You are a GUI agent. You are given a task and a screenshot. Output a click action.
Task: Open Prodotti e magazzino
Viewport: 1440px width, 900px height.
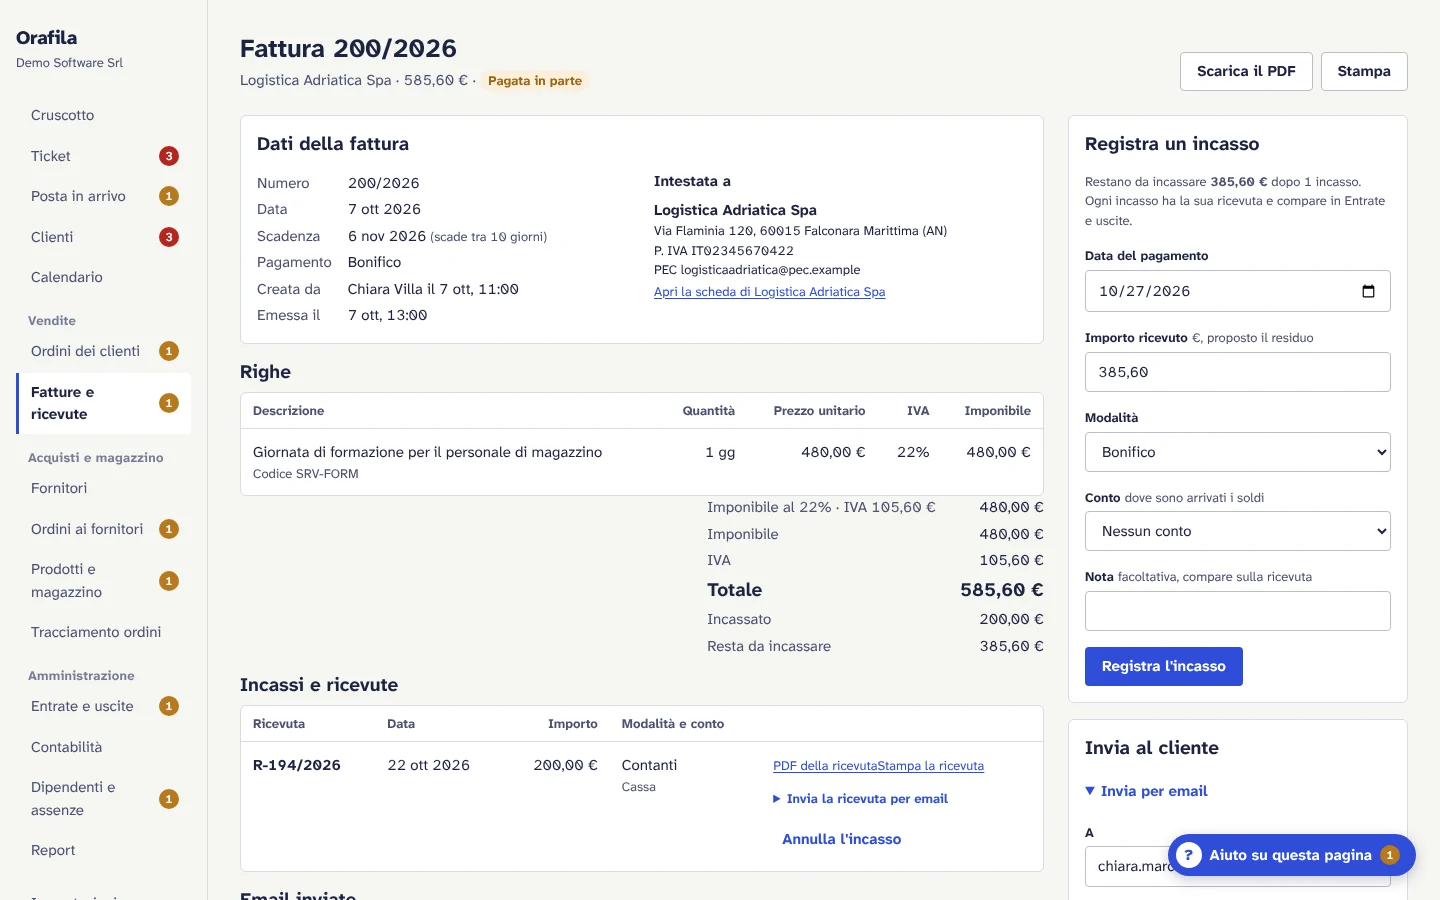[103, 581]
